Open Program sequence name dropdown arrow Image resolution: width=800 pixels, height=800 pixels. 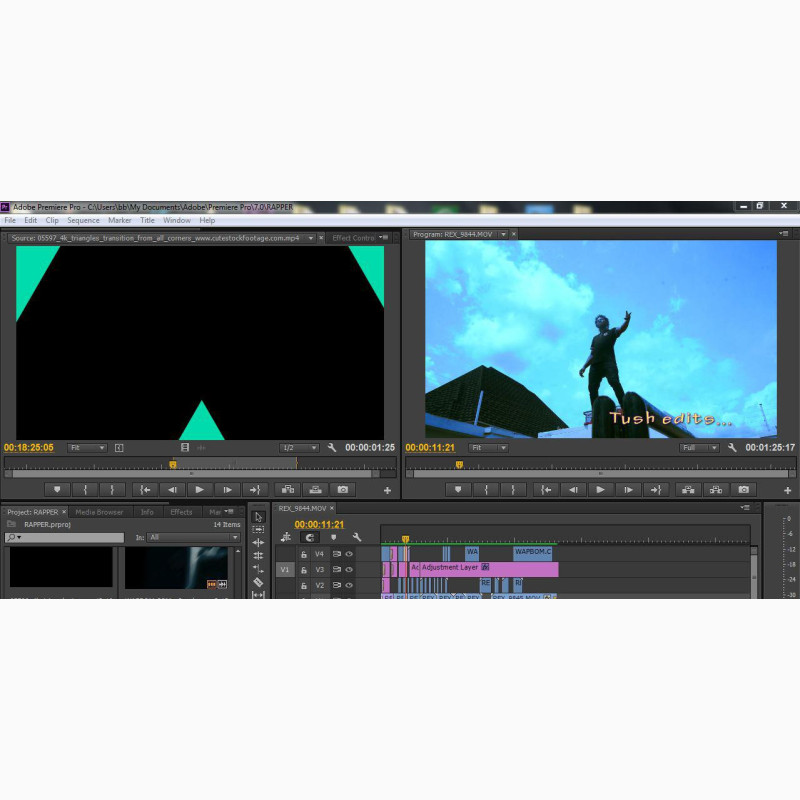point(503,235)
